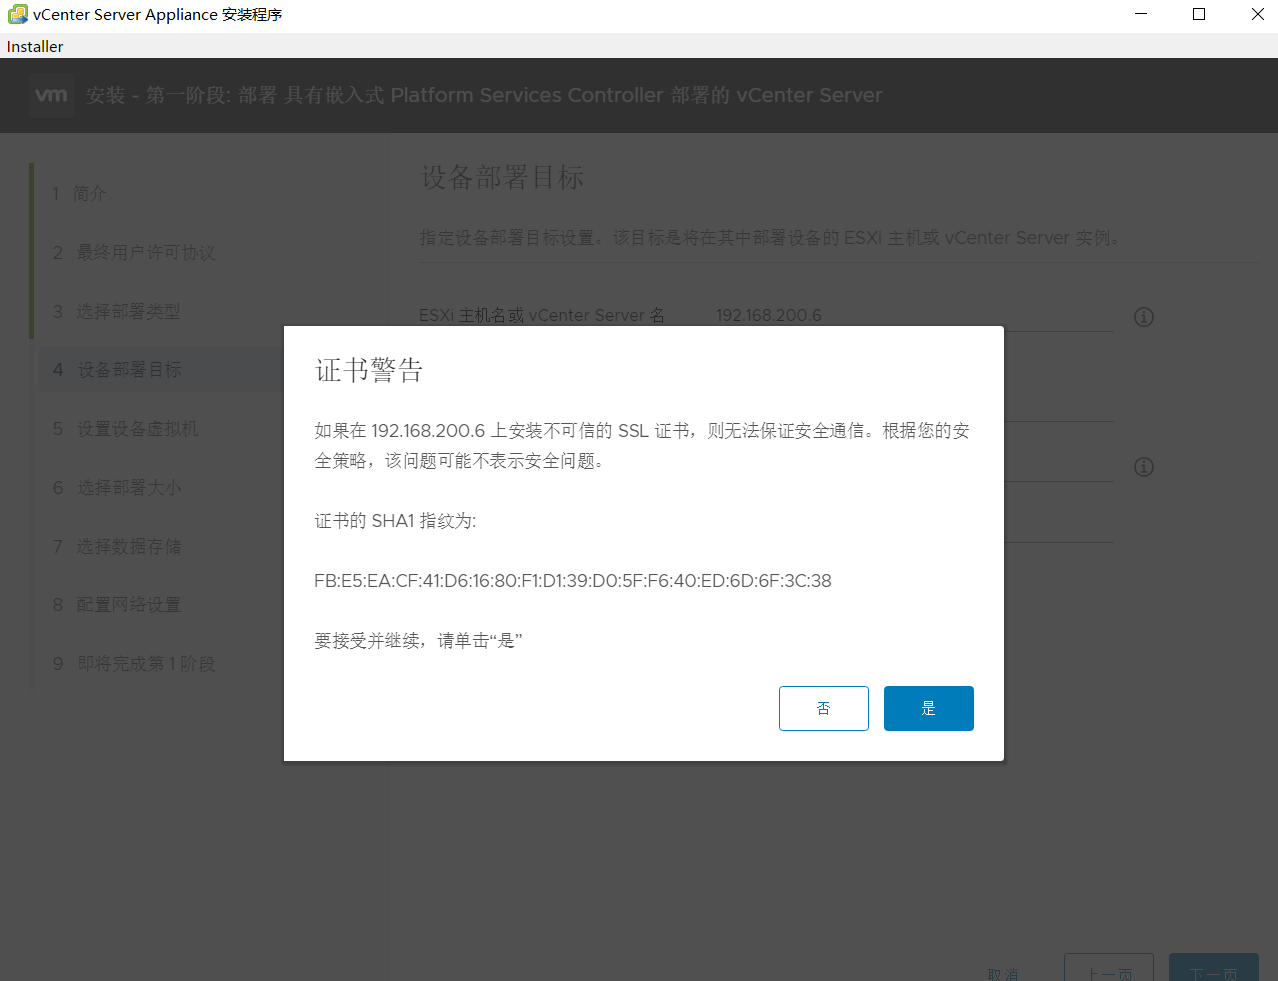Close the installer window
The height and width of the screenshot is (981, 1278).
click(x=1257, y=14)
